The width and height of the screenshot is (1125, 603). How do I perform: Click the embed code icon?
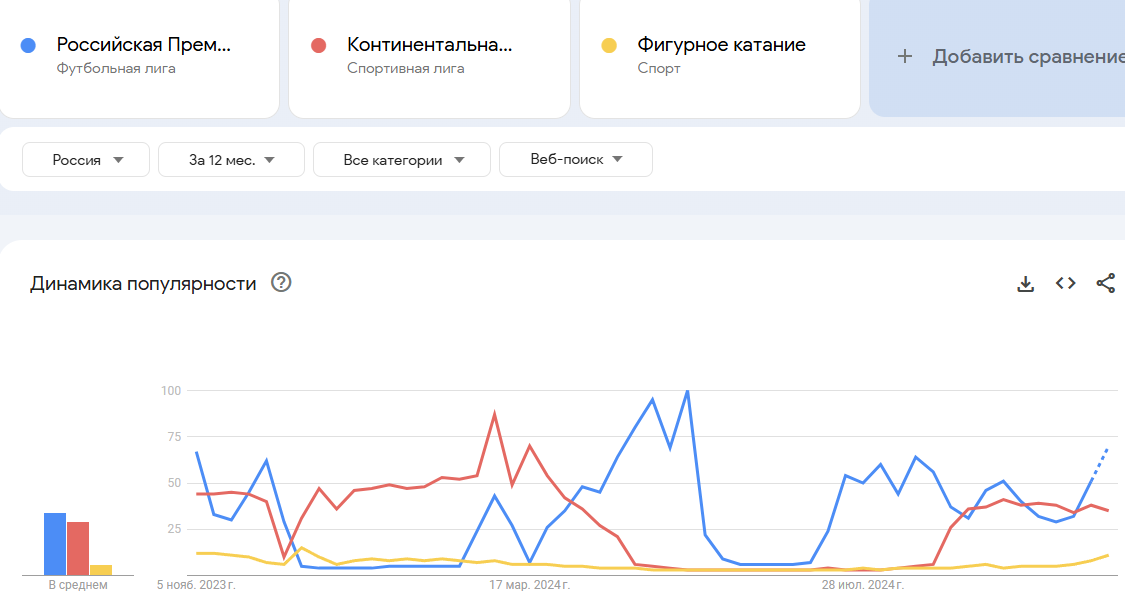1066,284
